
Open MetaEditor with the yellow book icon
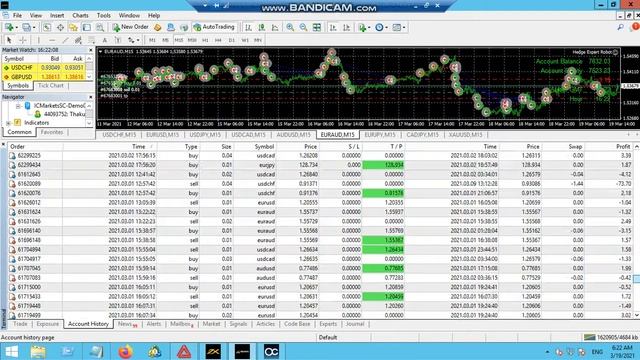158,27
